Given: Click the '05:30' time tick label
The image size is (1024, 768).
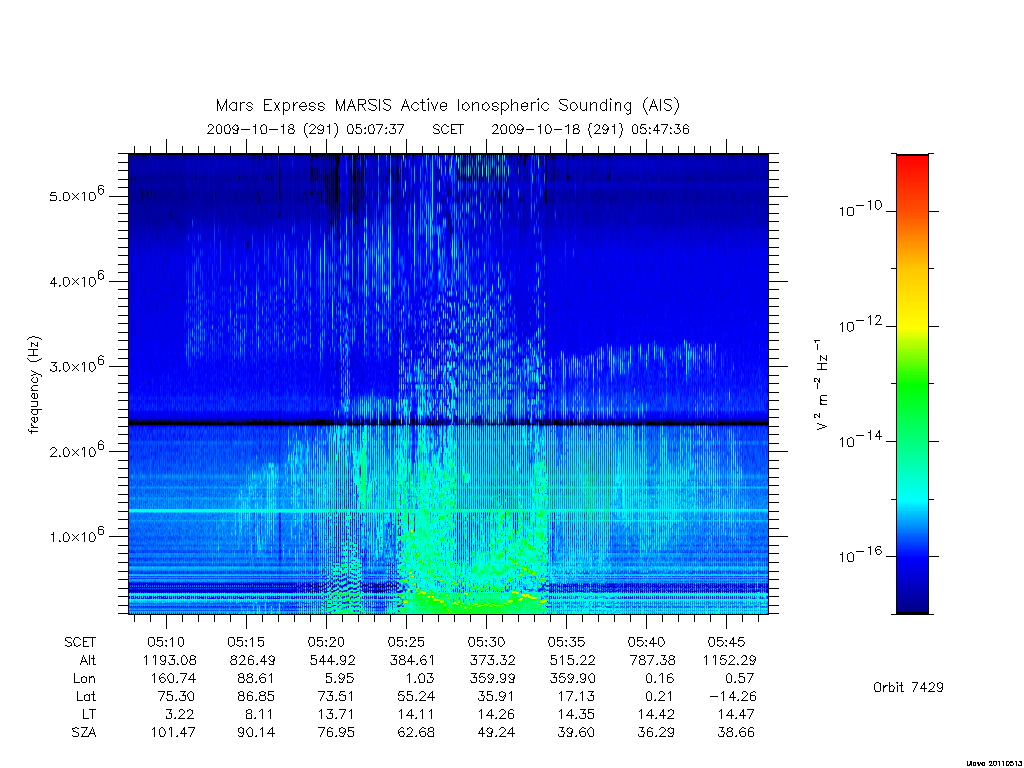Looking at the screenshot, I should (x=487, y=642).
